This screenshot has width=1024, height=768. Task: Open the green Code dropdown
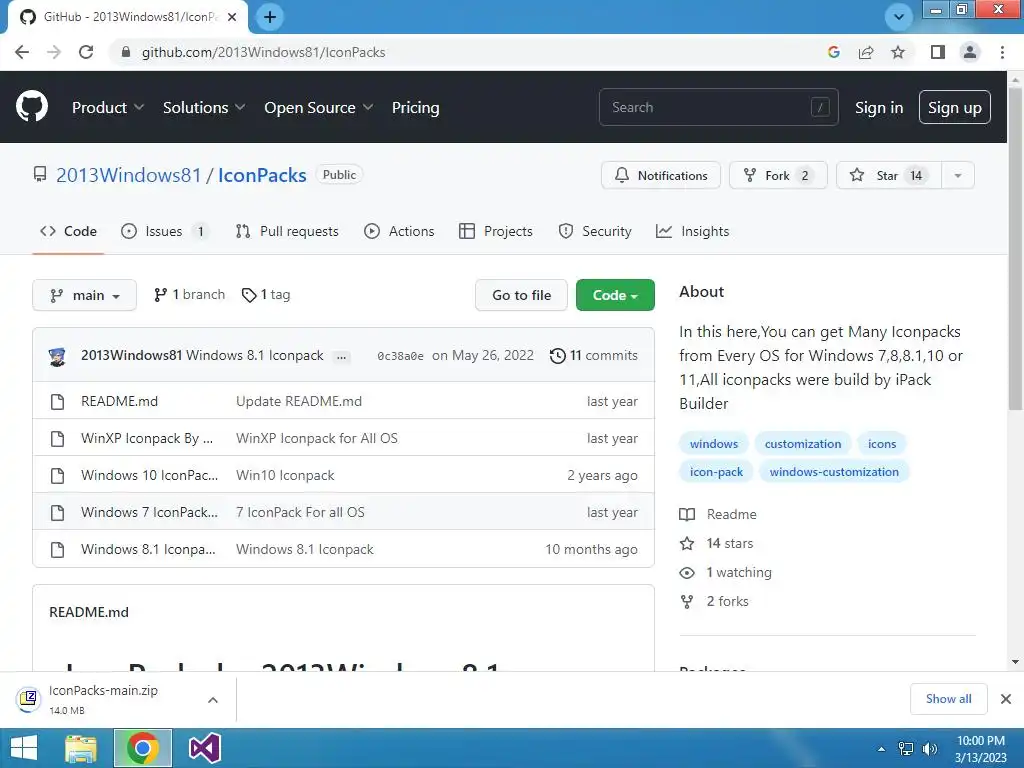tap(615, 295)
